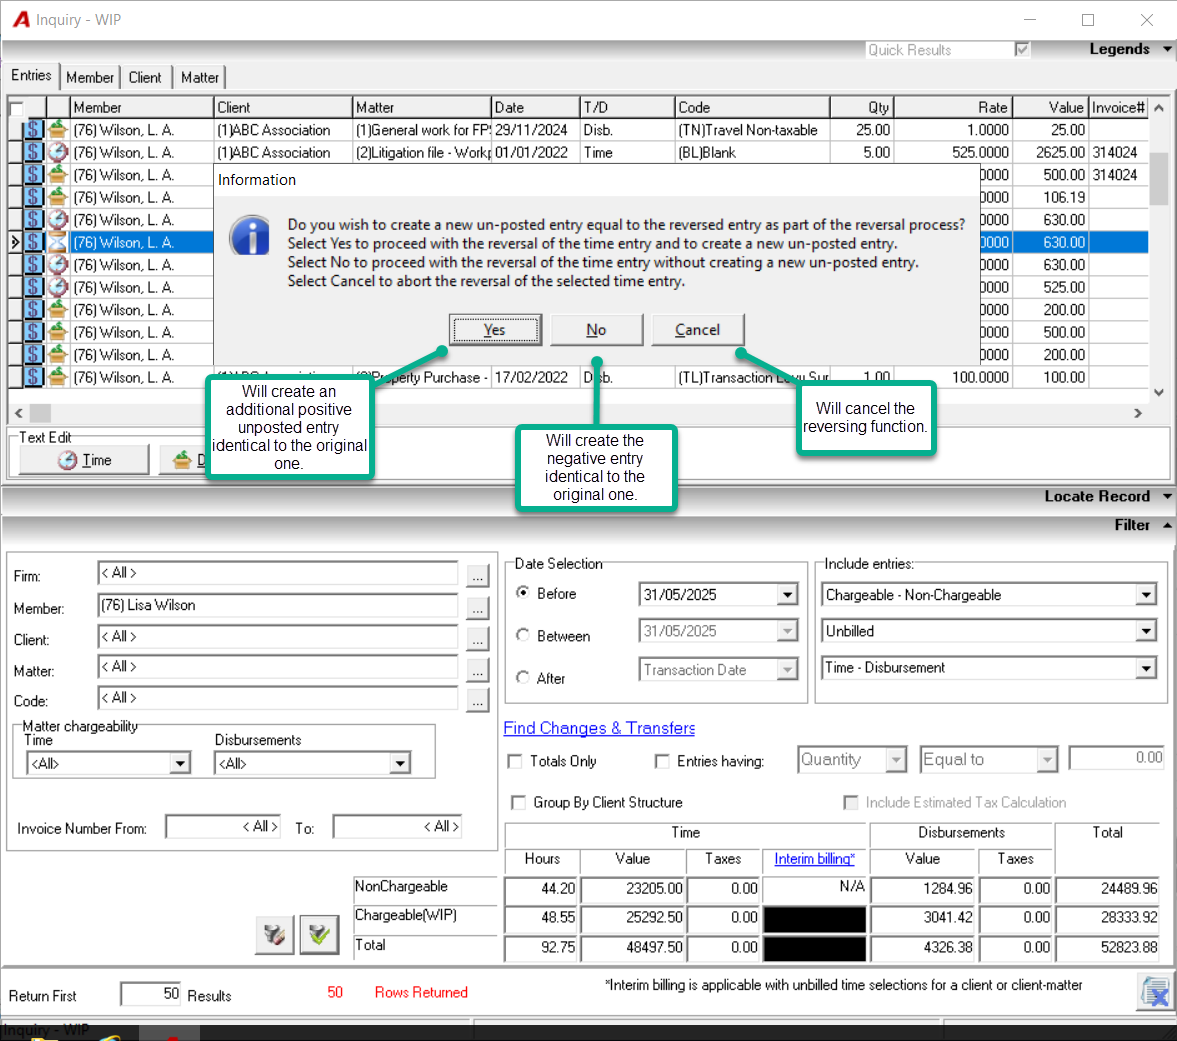Choose the After date radio button

[523, 677]
